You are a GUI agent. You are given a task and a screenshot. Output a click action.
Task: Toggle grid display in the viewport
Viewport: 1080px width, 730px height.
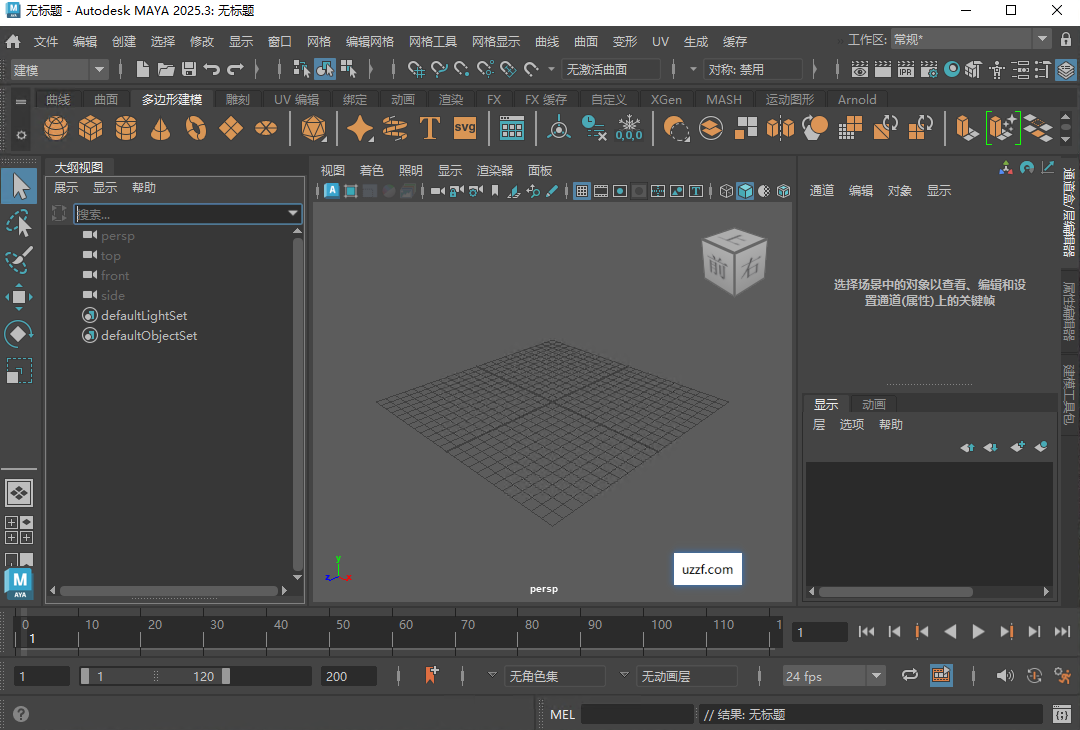tap(581, 190)
